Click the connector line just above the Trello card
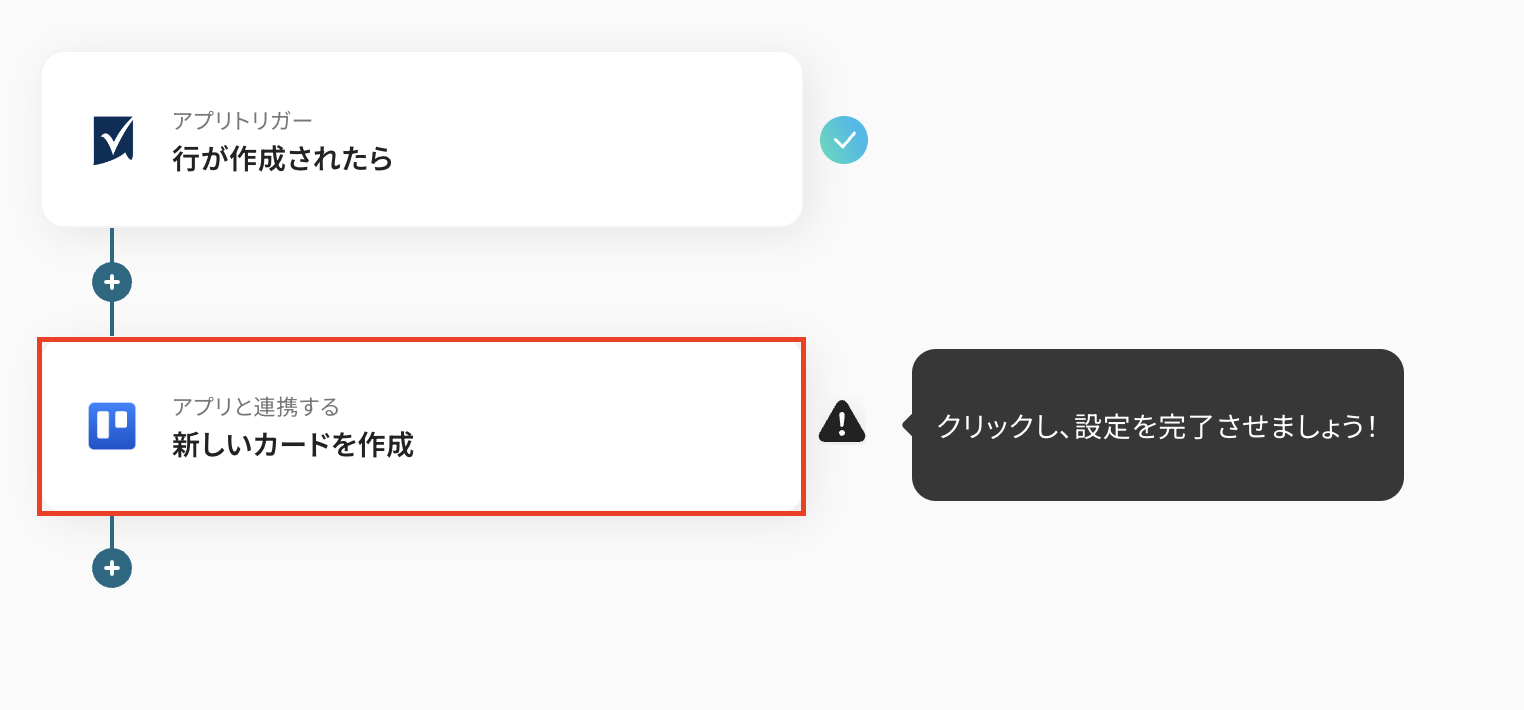1524x710 pixels. click(112, 319)
